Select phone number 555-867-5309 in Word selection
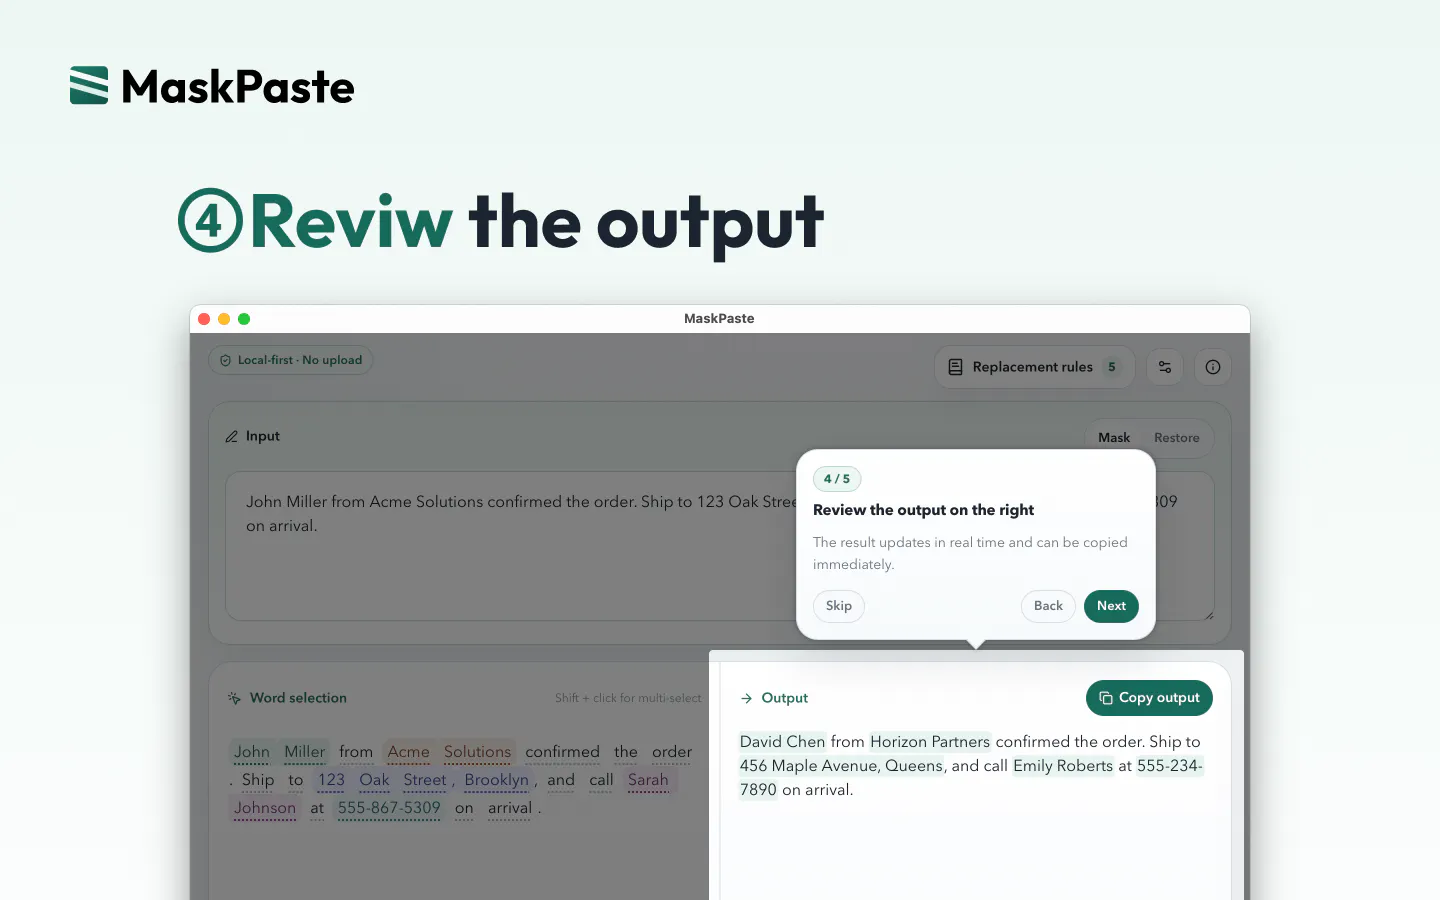This screenshot has height=900, width=1440. point(389,808)
